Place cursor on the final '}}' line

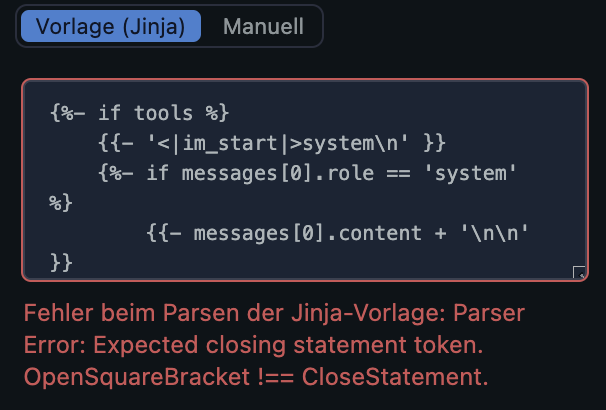(x=61, y=263)
